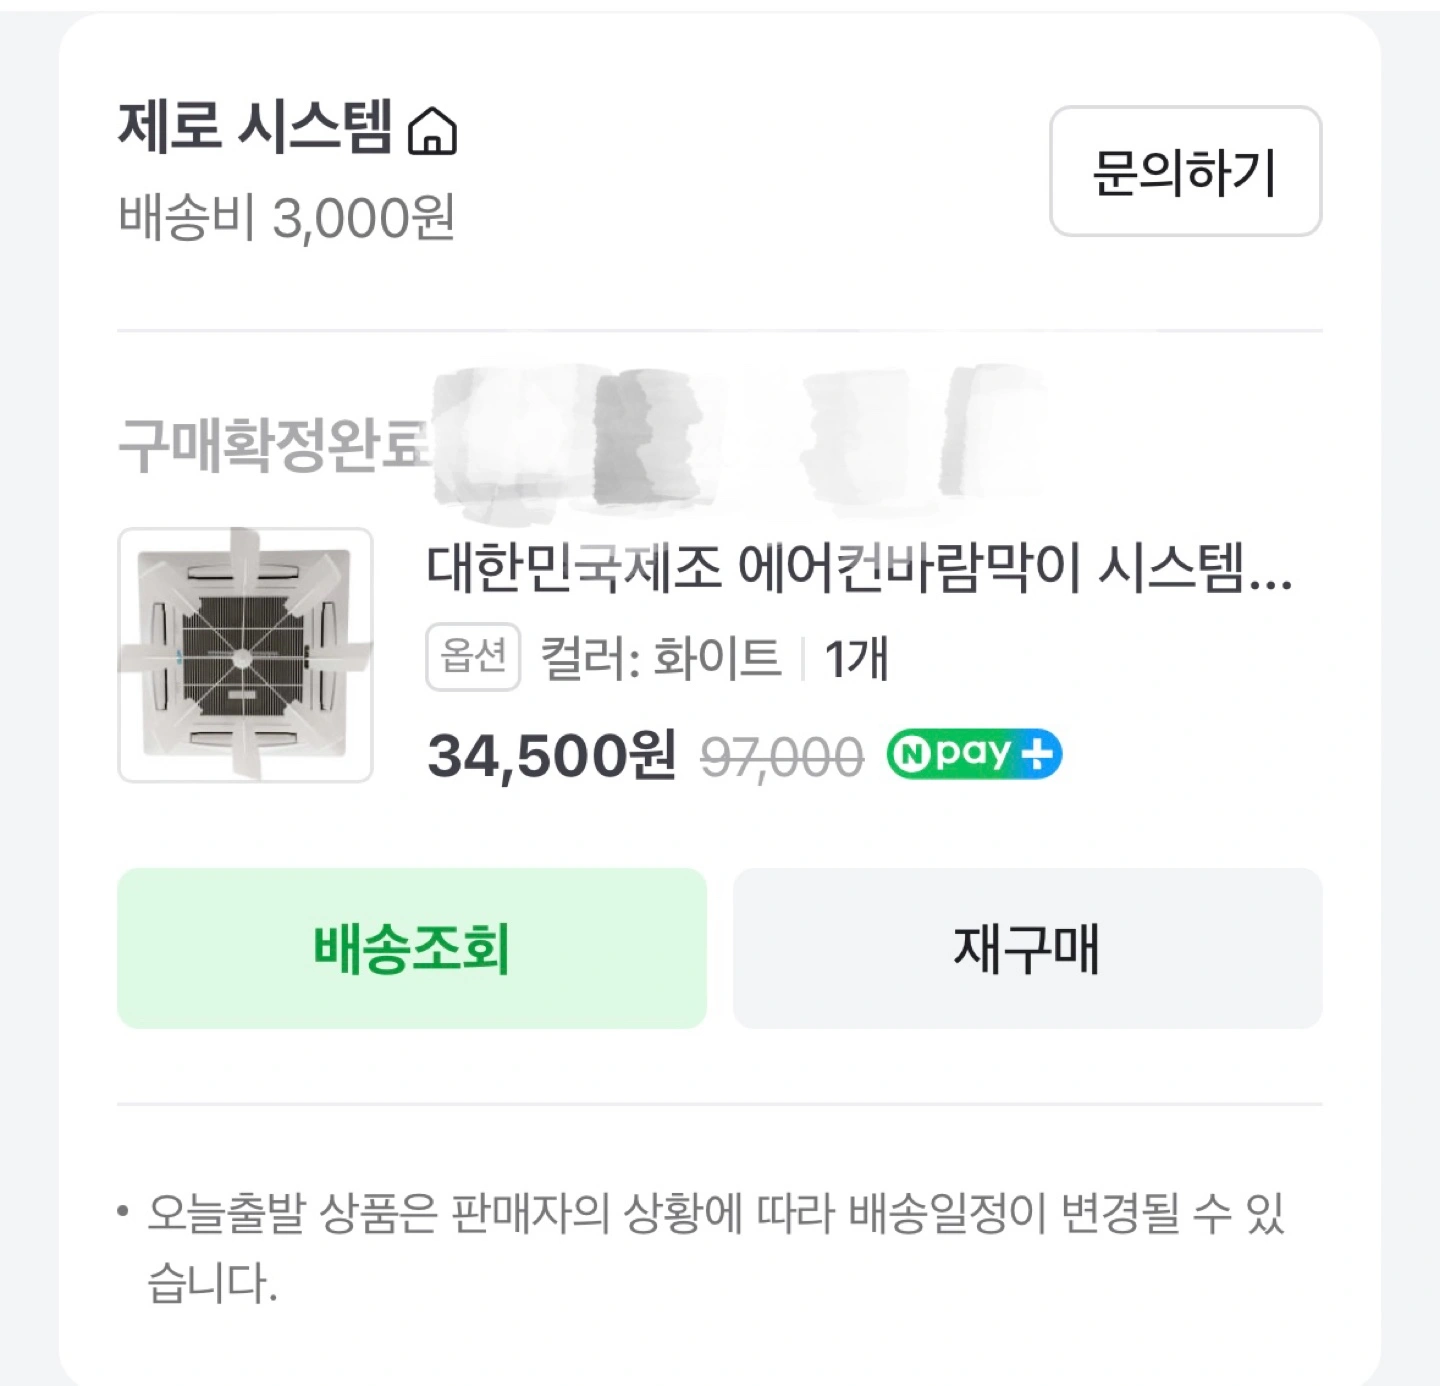Click the crossed-out 97,000 original price

pos(781,757)
